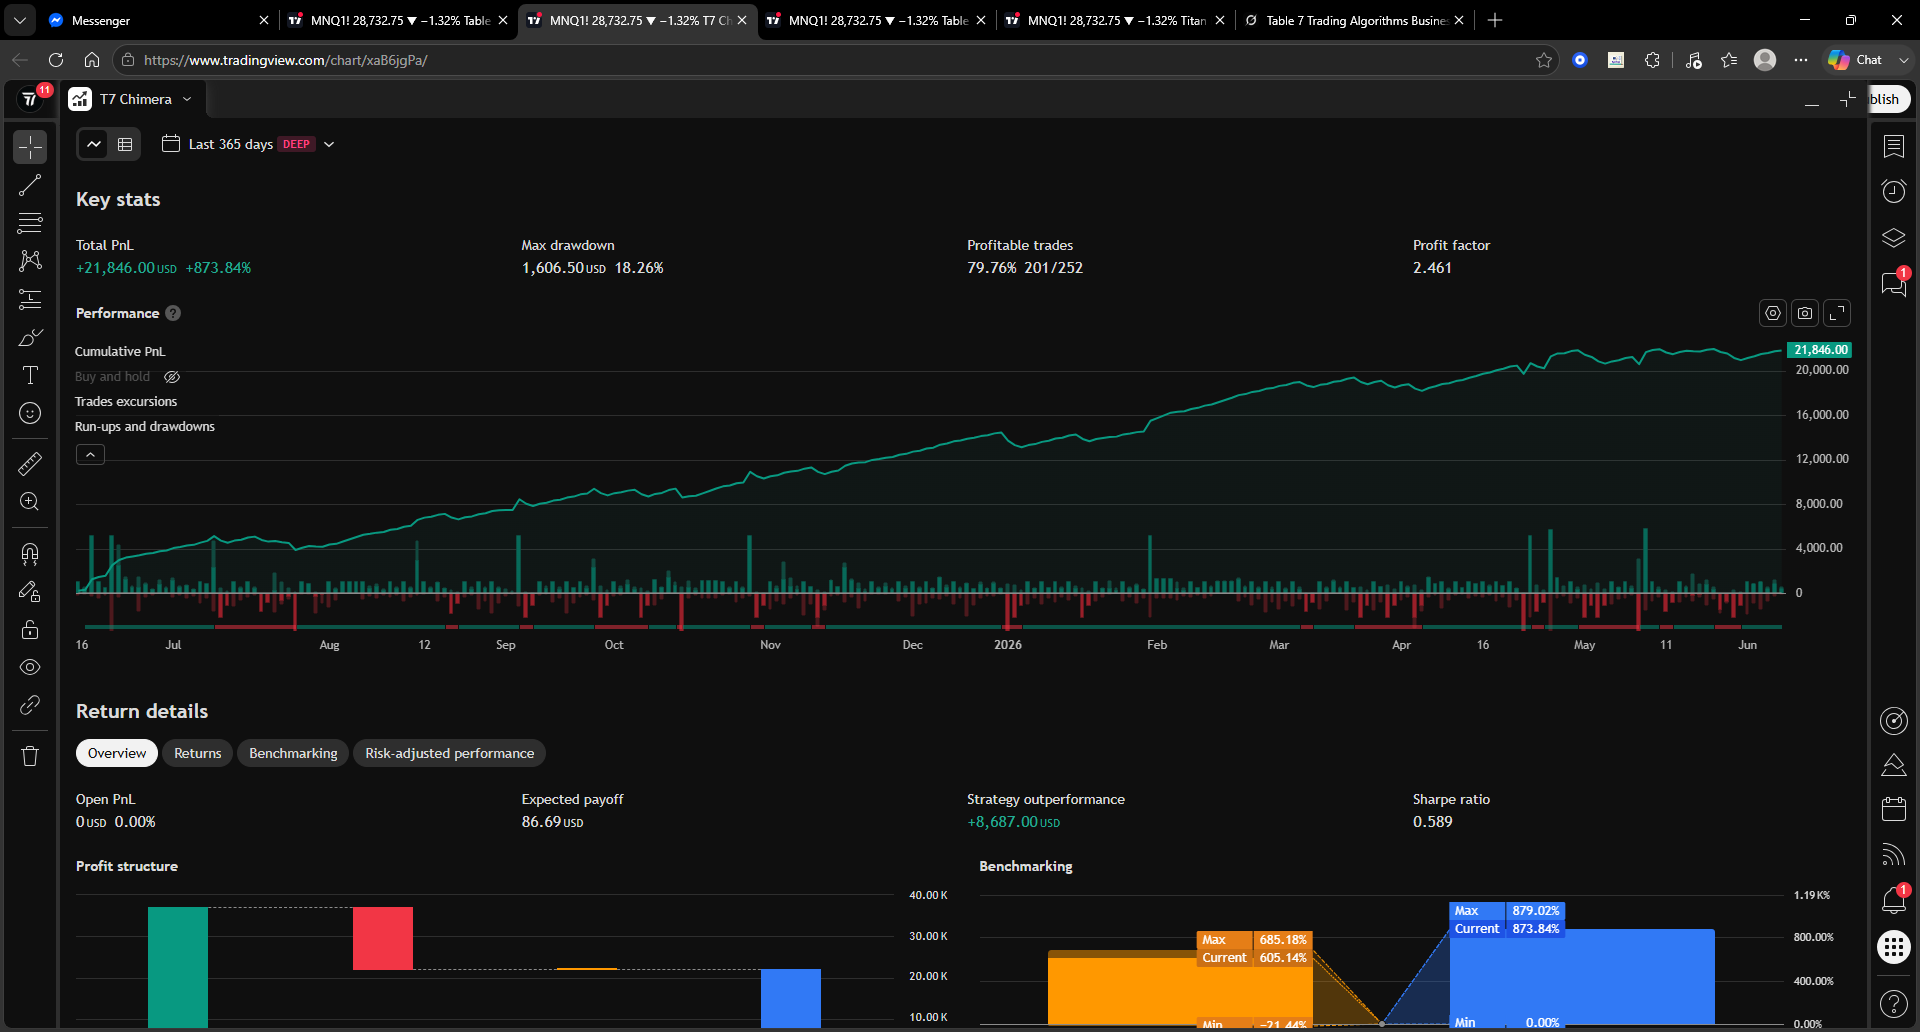The image size is (1920, 1032).
Task: Select the Overview tab
Action: click(117, 753)
